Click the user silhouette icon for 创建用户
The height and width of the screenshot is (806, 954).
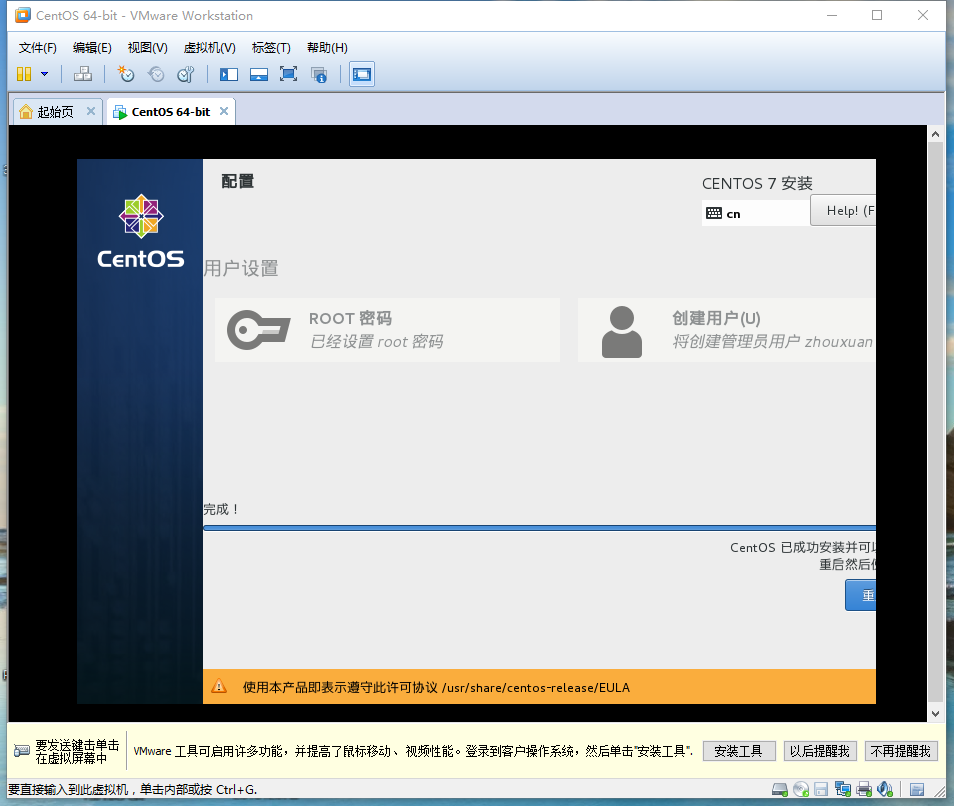coord(621,332)
